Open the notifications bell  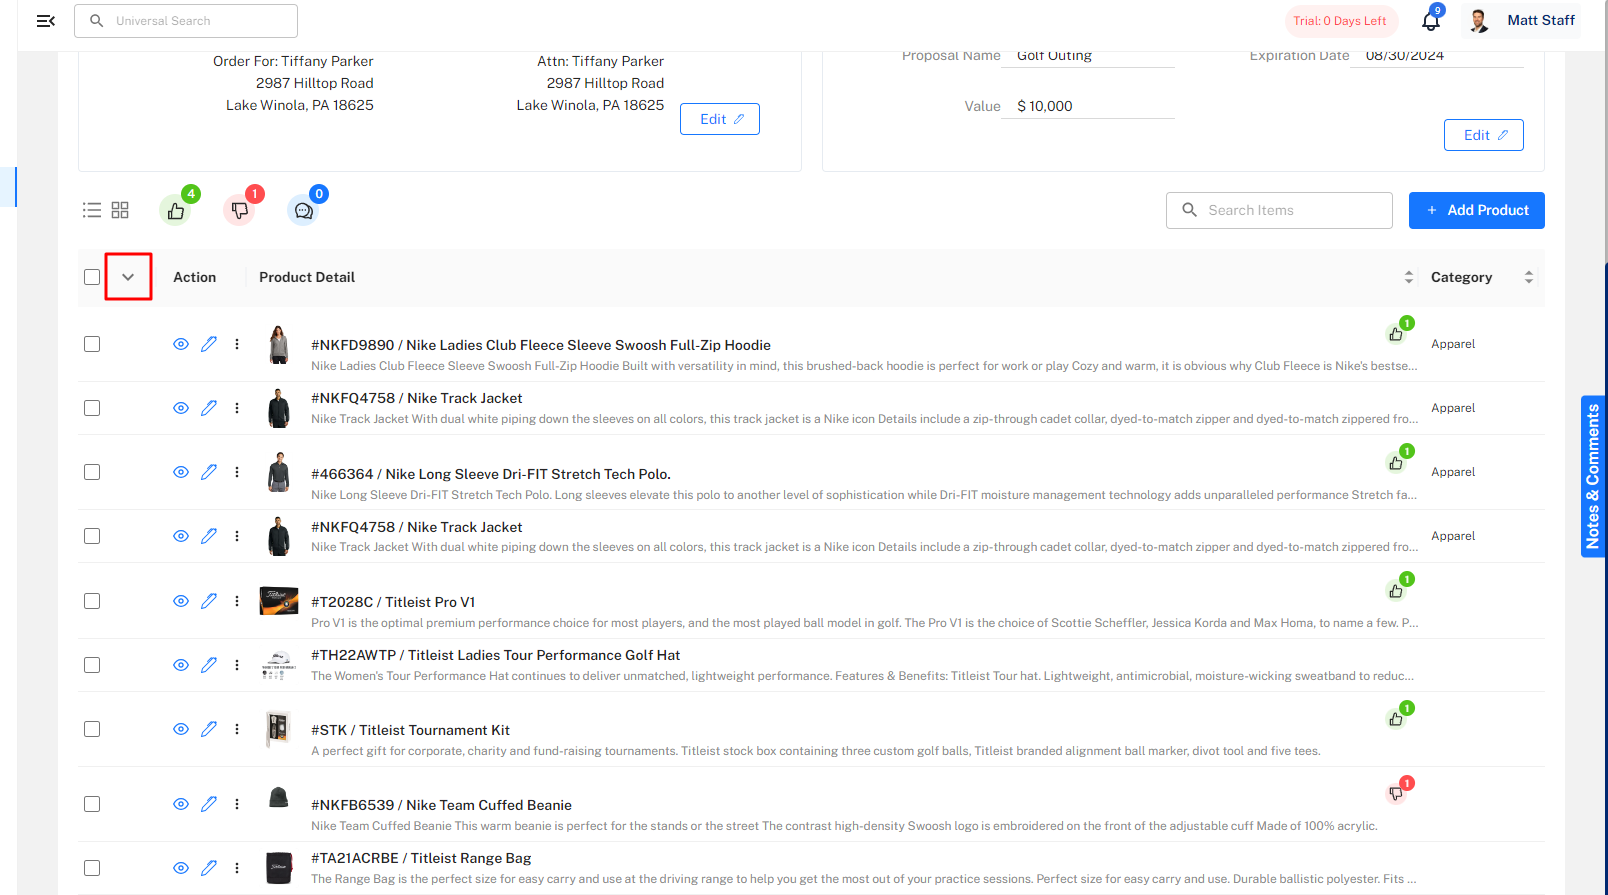point(1431,21)
